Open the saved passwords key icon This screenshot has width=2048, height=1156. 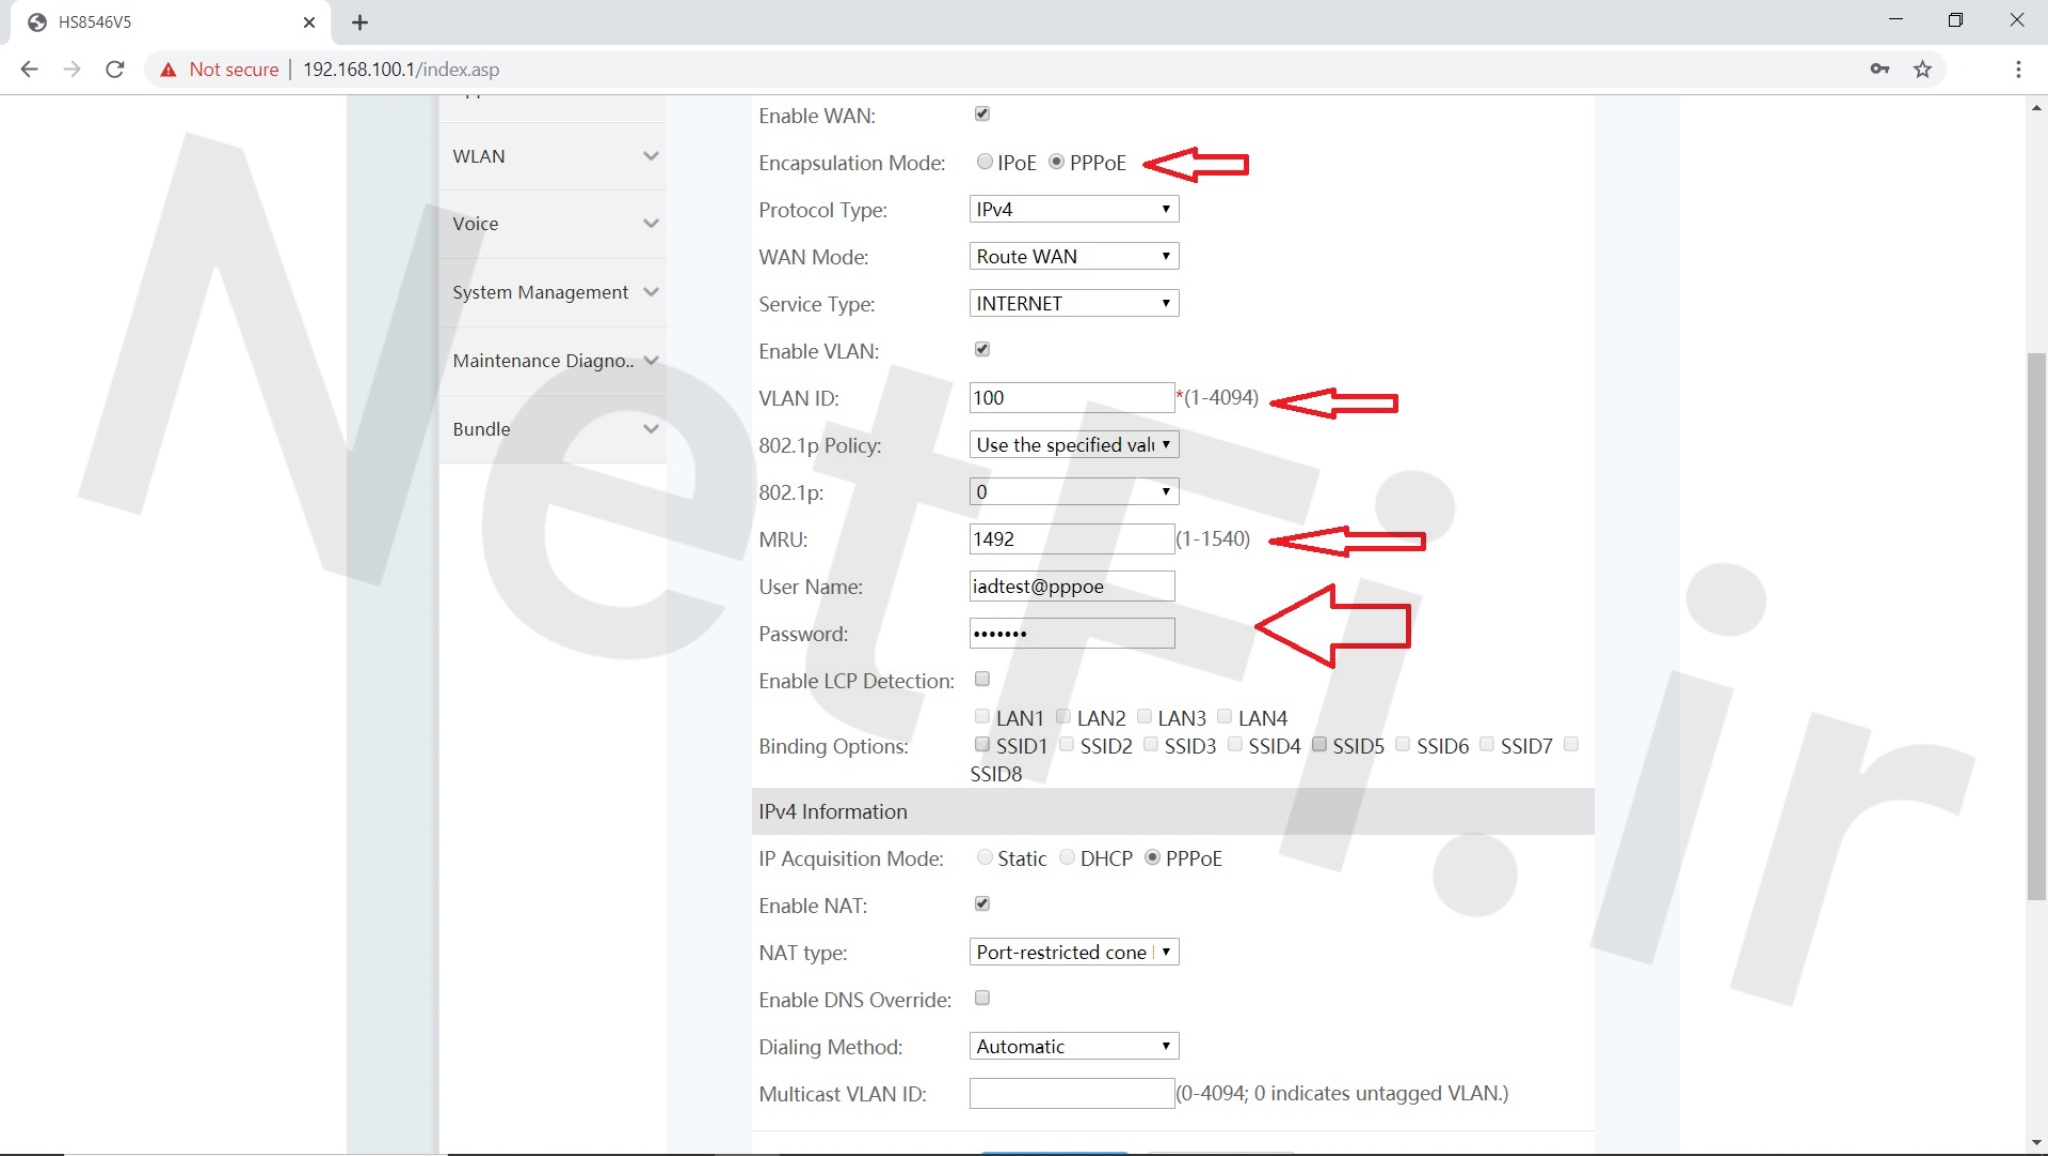click(x=1879, y=69)
